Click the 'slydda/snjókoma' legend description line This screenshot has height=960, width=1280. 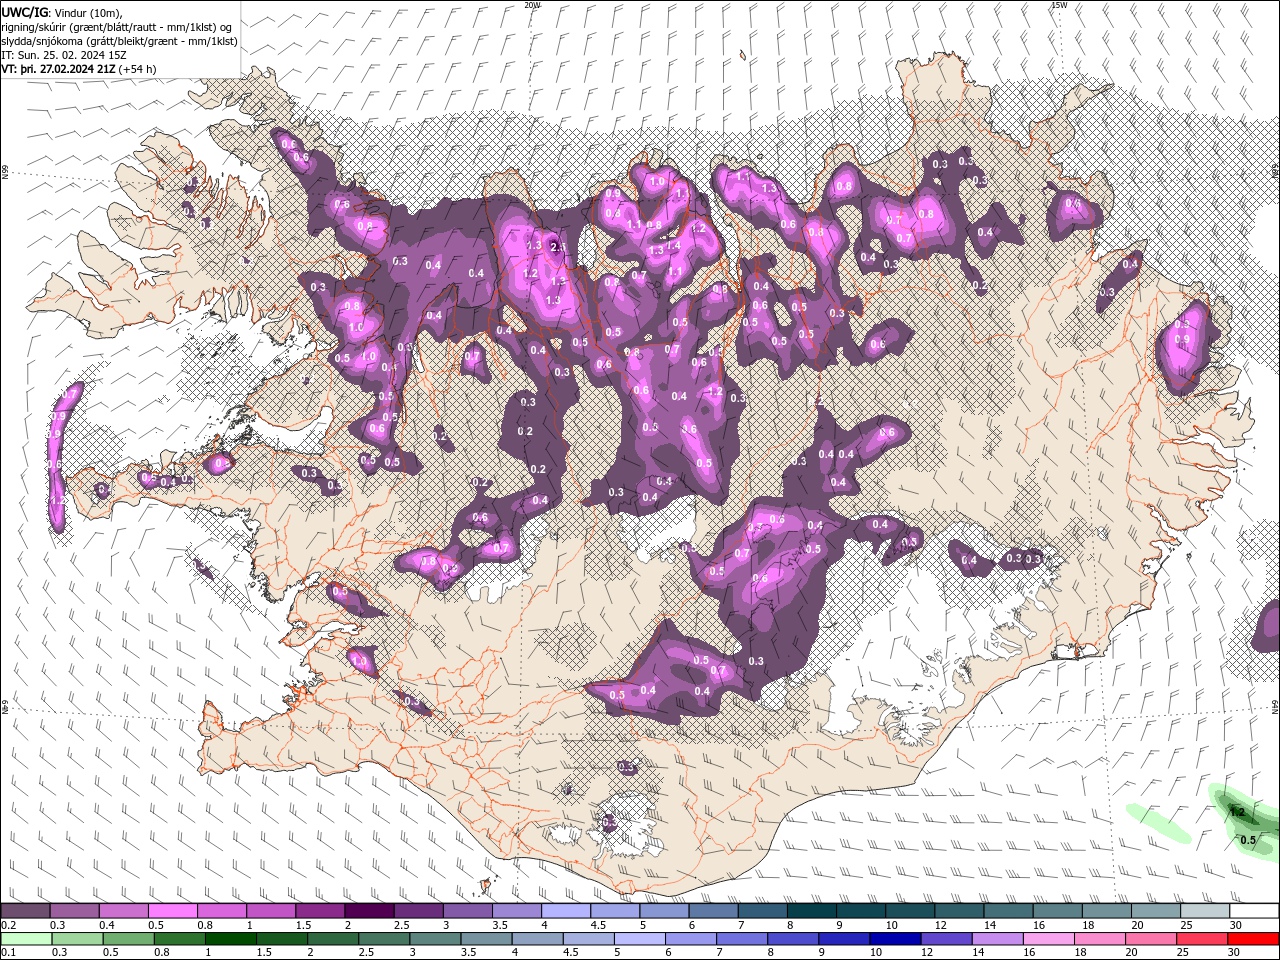click(x=119, y=41)
